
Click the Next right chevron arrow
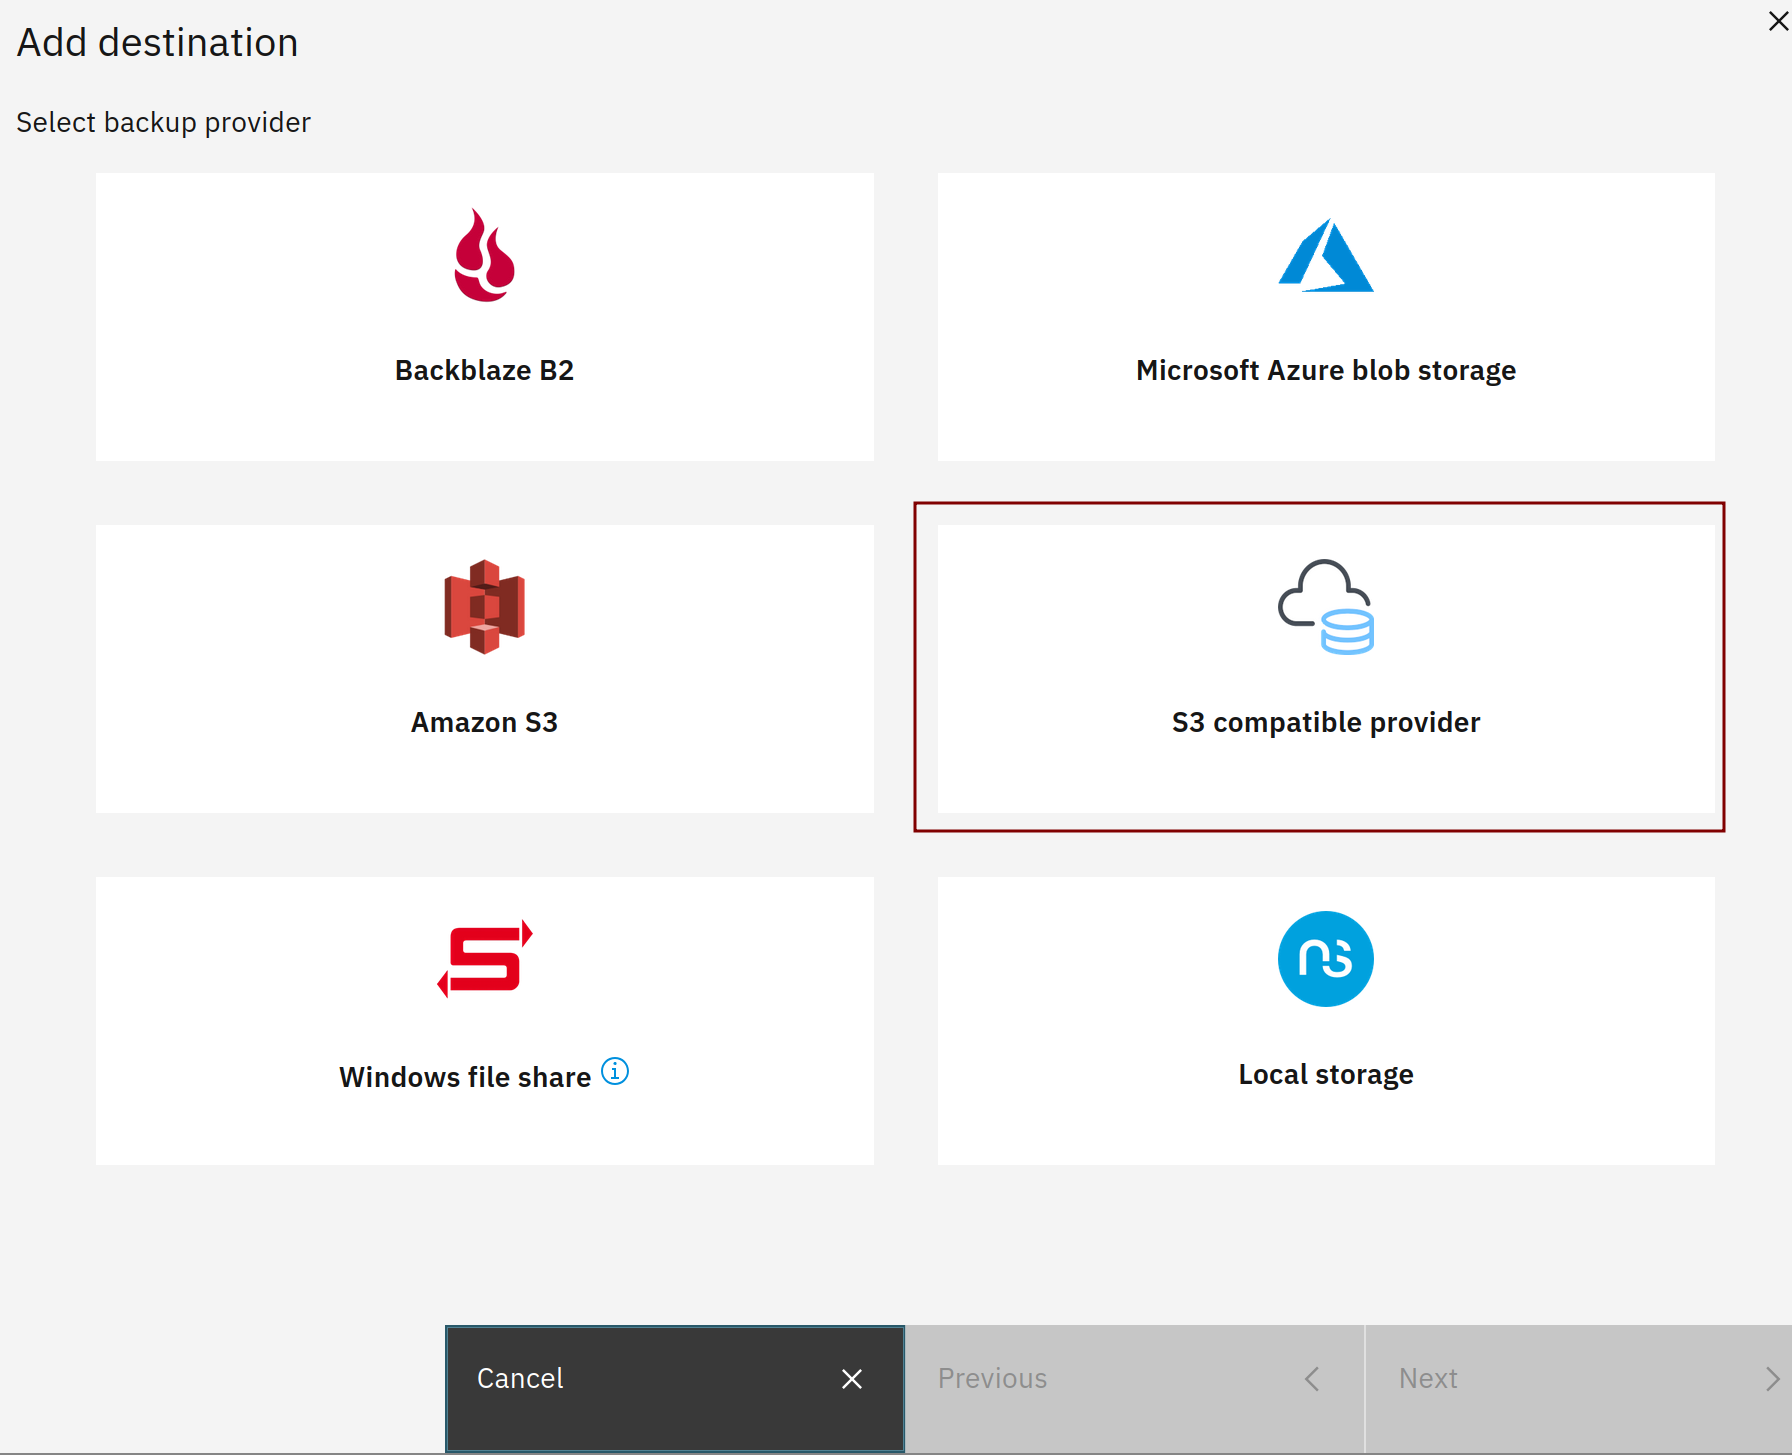tap(1773, 1379)
